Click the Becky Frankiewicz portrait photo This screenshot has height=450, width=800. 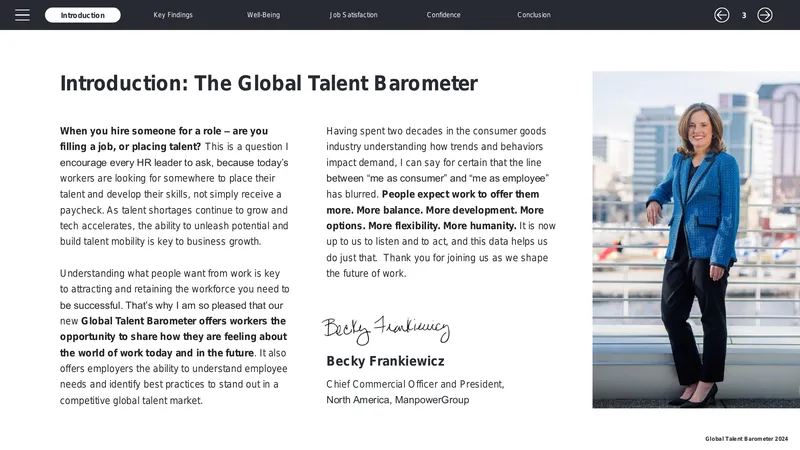(696, 239)
